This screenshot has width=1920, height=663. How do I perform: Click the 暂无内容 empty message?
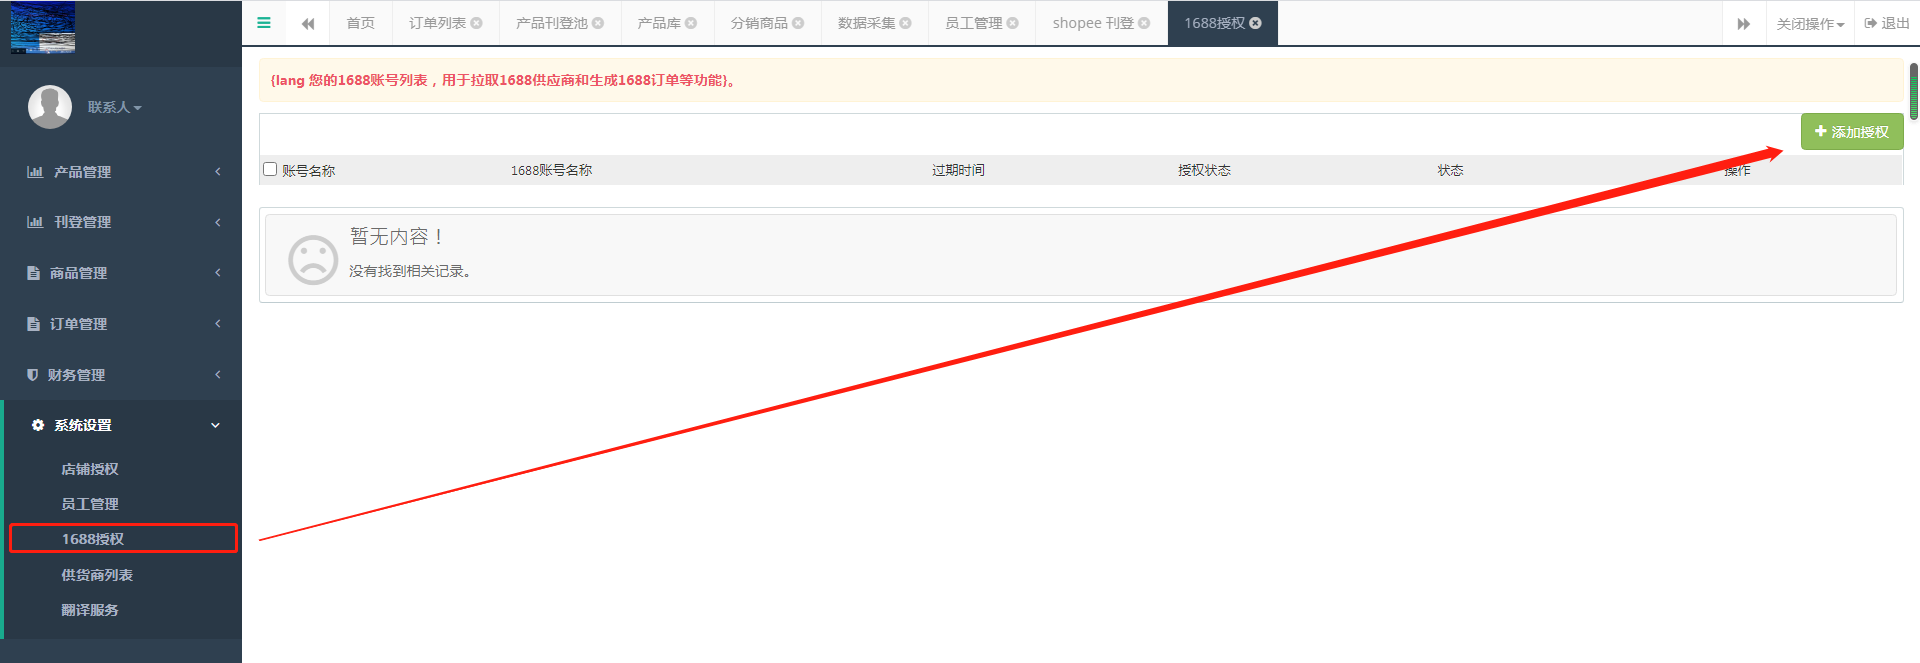[396, 237]
